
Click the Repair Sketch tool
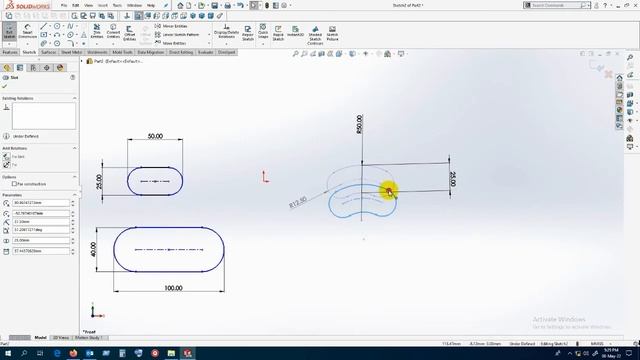(248, 33)
